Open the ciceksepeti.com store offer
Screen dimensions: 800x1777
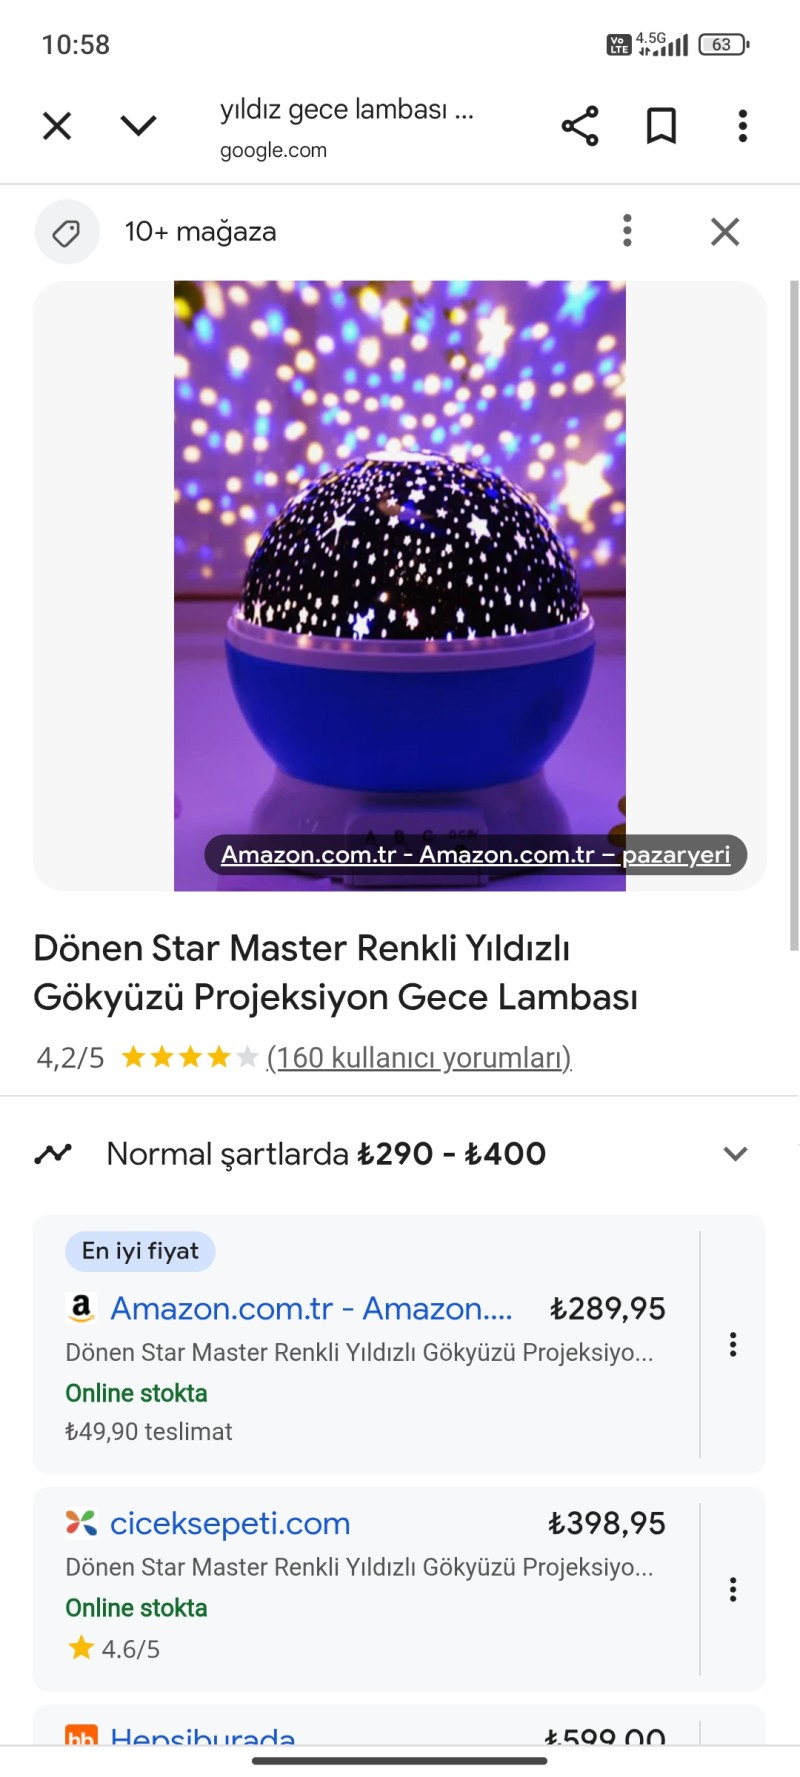(x=230, y=1523)
